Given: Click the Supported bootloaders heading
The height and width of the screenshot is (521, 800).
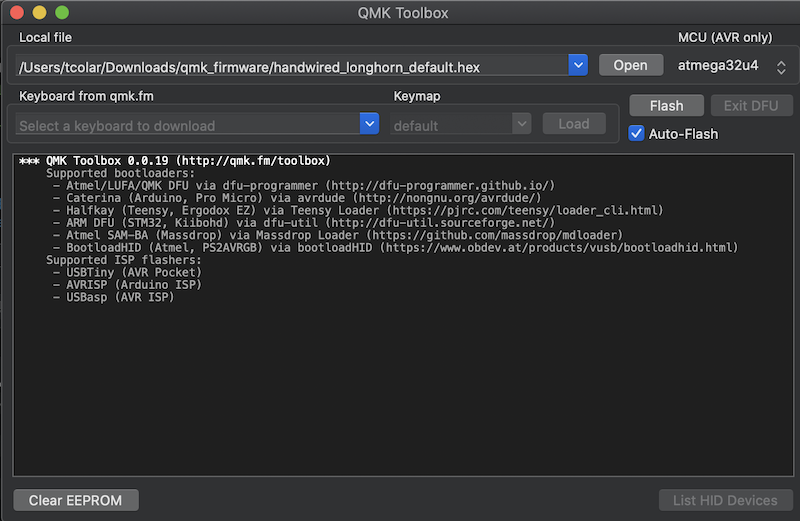Looking at the screenshot, I should coord(120,173).
